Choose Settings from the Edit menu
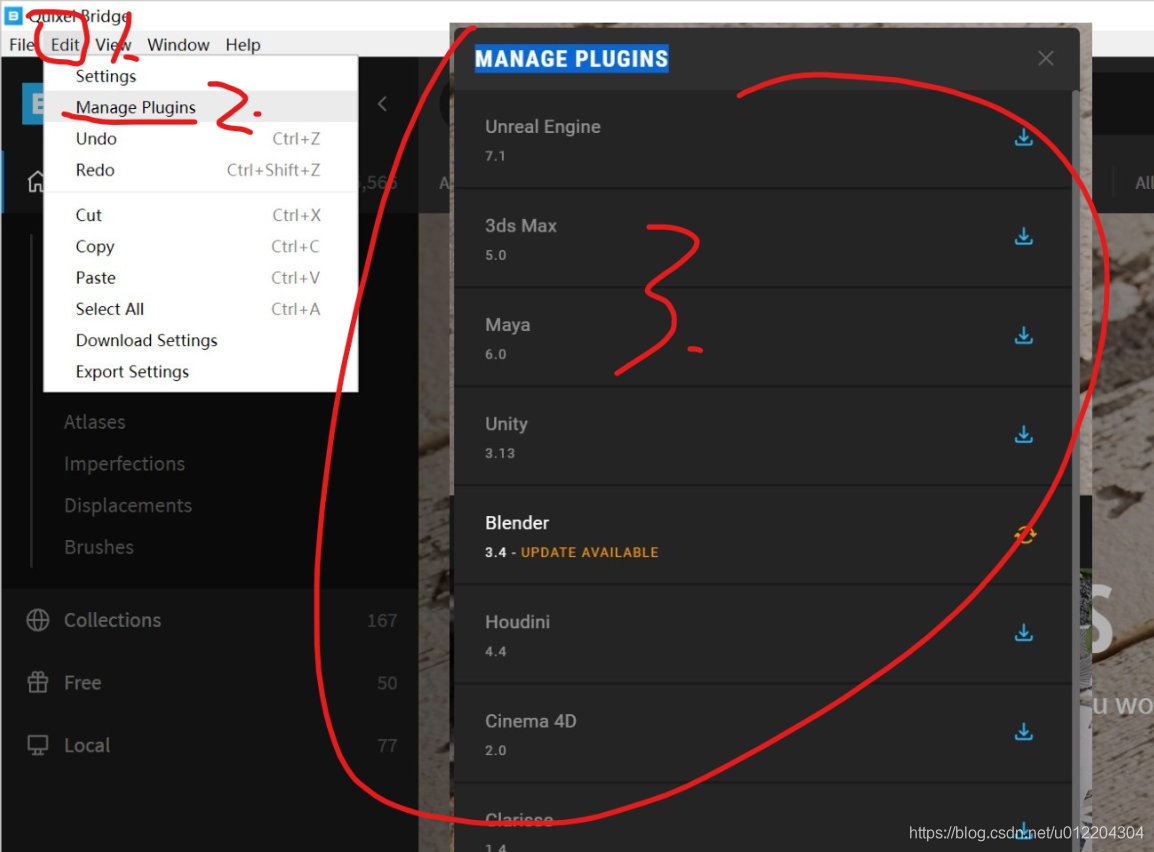 pyautogui.click(x=201, y=76)
